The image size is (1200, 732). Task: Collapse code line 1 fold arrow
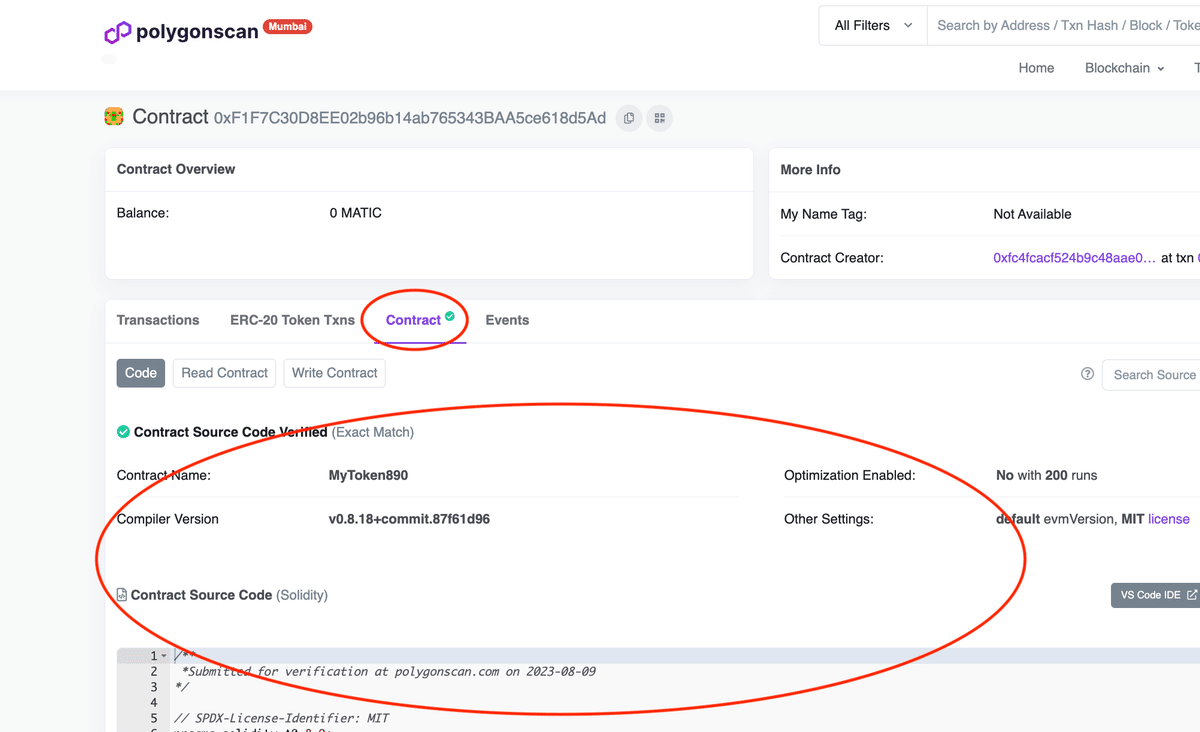click(164, 656)
